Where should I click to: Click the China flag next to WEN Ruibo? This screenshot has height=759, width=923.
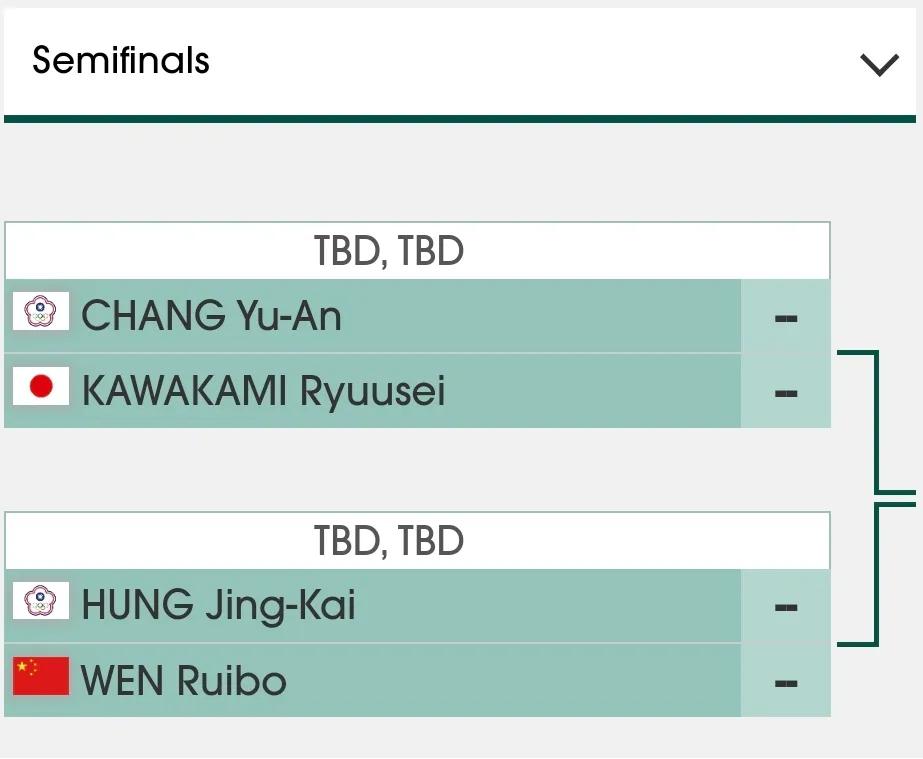[x=41, y=676]
